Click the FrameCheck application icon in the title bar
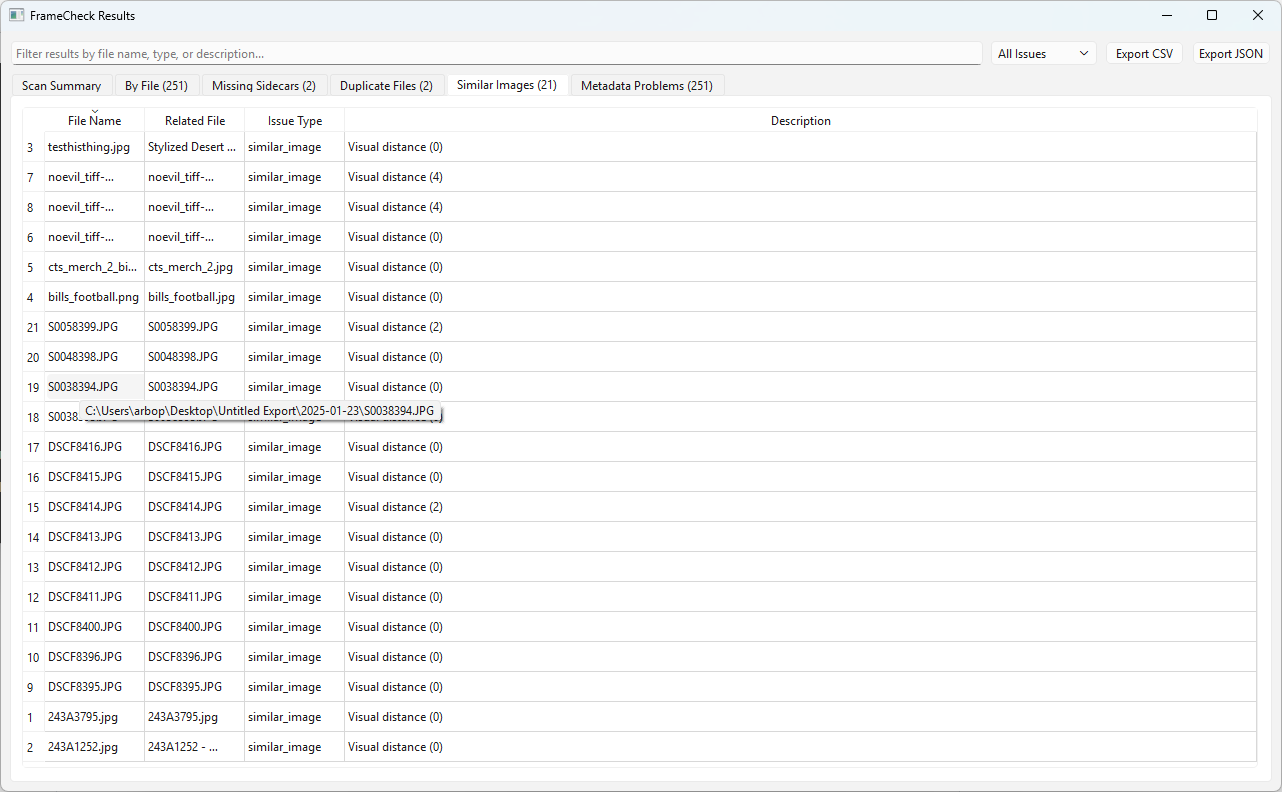1282x792 pixels. pyautogui.click(x=15, y=15)
